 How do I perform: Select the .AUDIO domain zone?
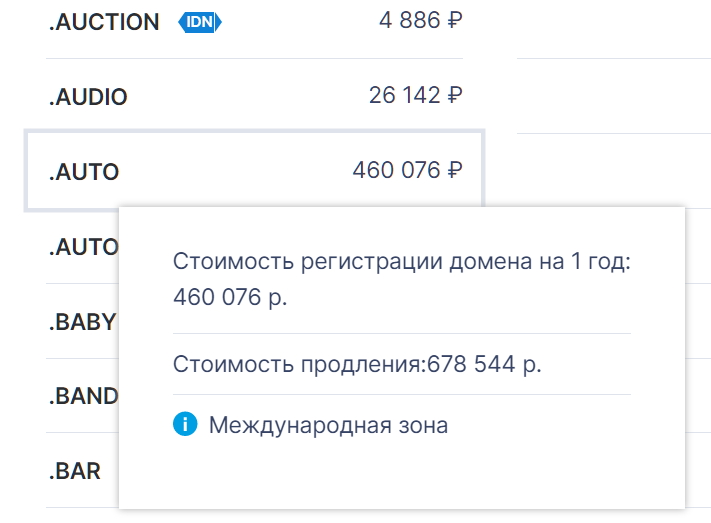pos(88,97)
